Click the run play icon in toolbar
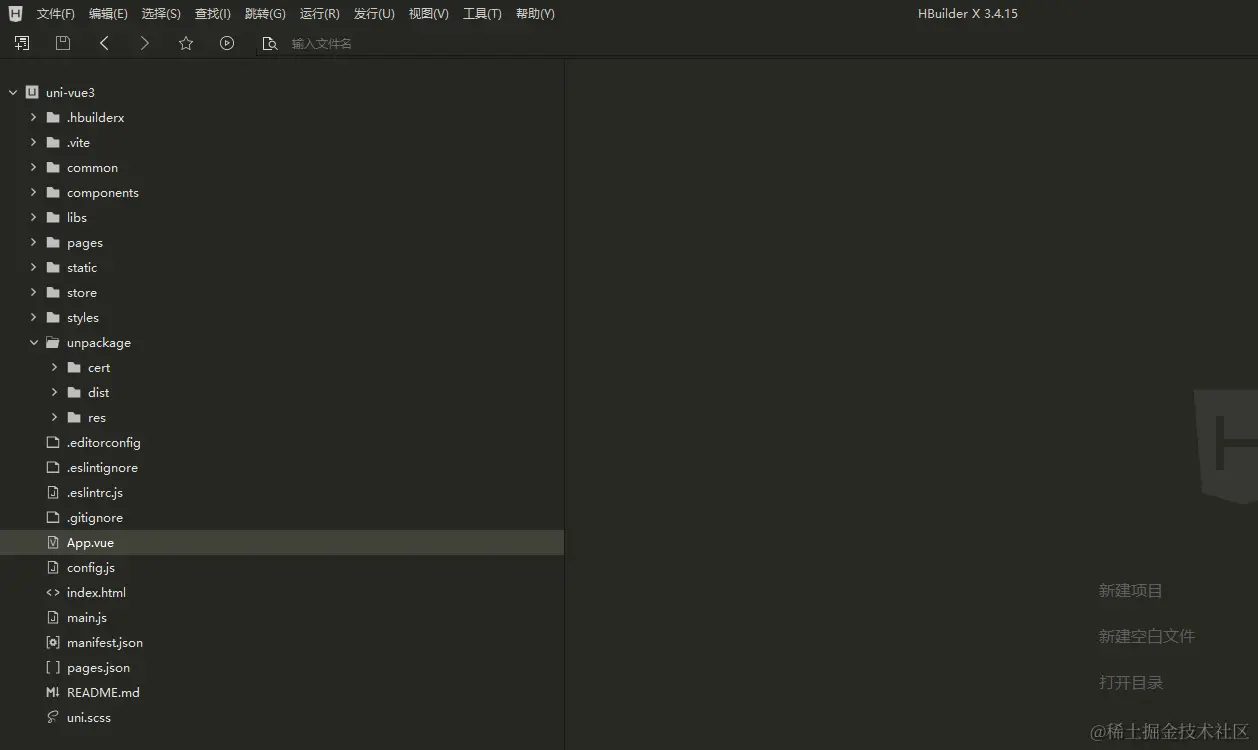This screenshot has width=1258, height=750. pos(227,43)
